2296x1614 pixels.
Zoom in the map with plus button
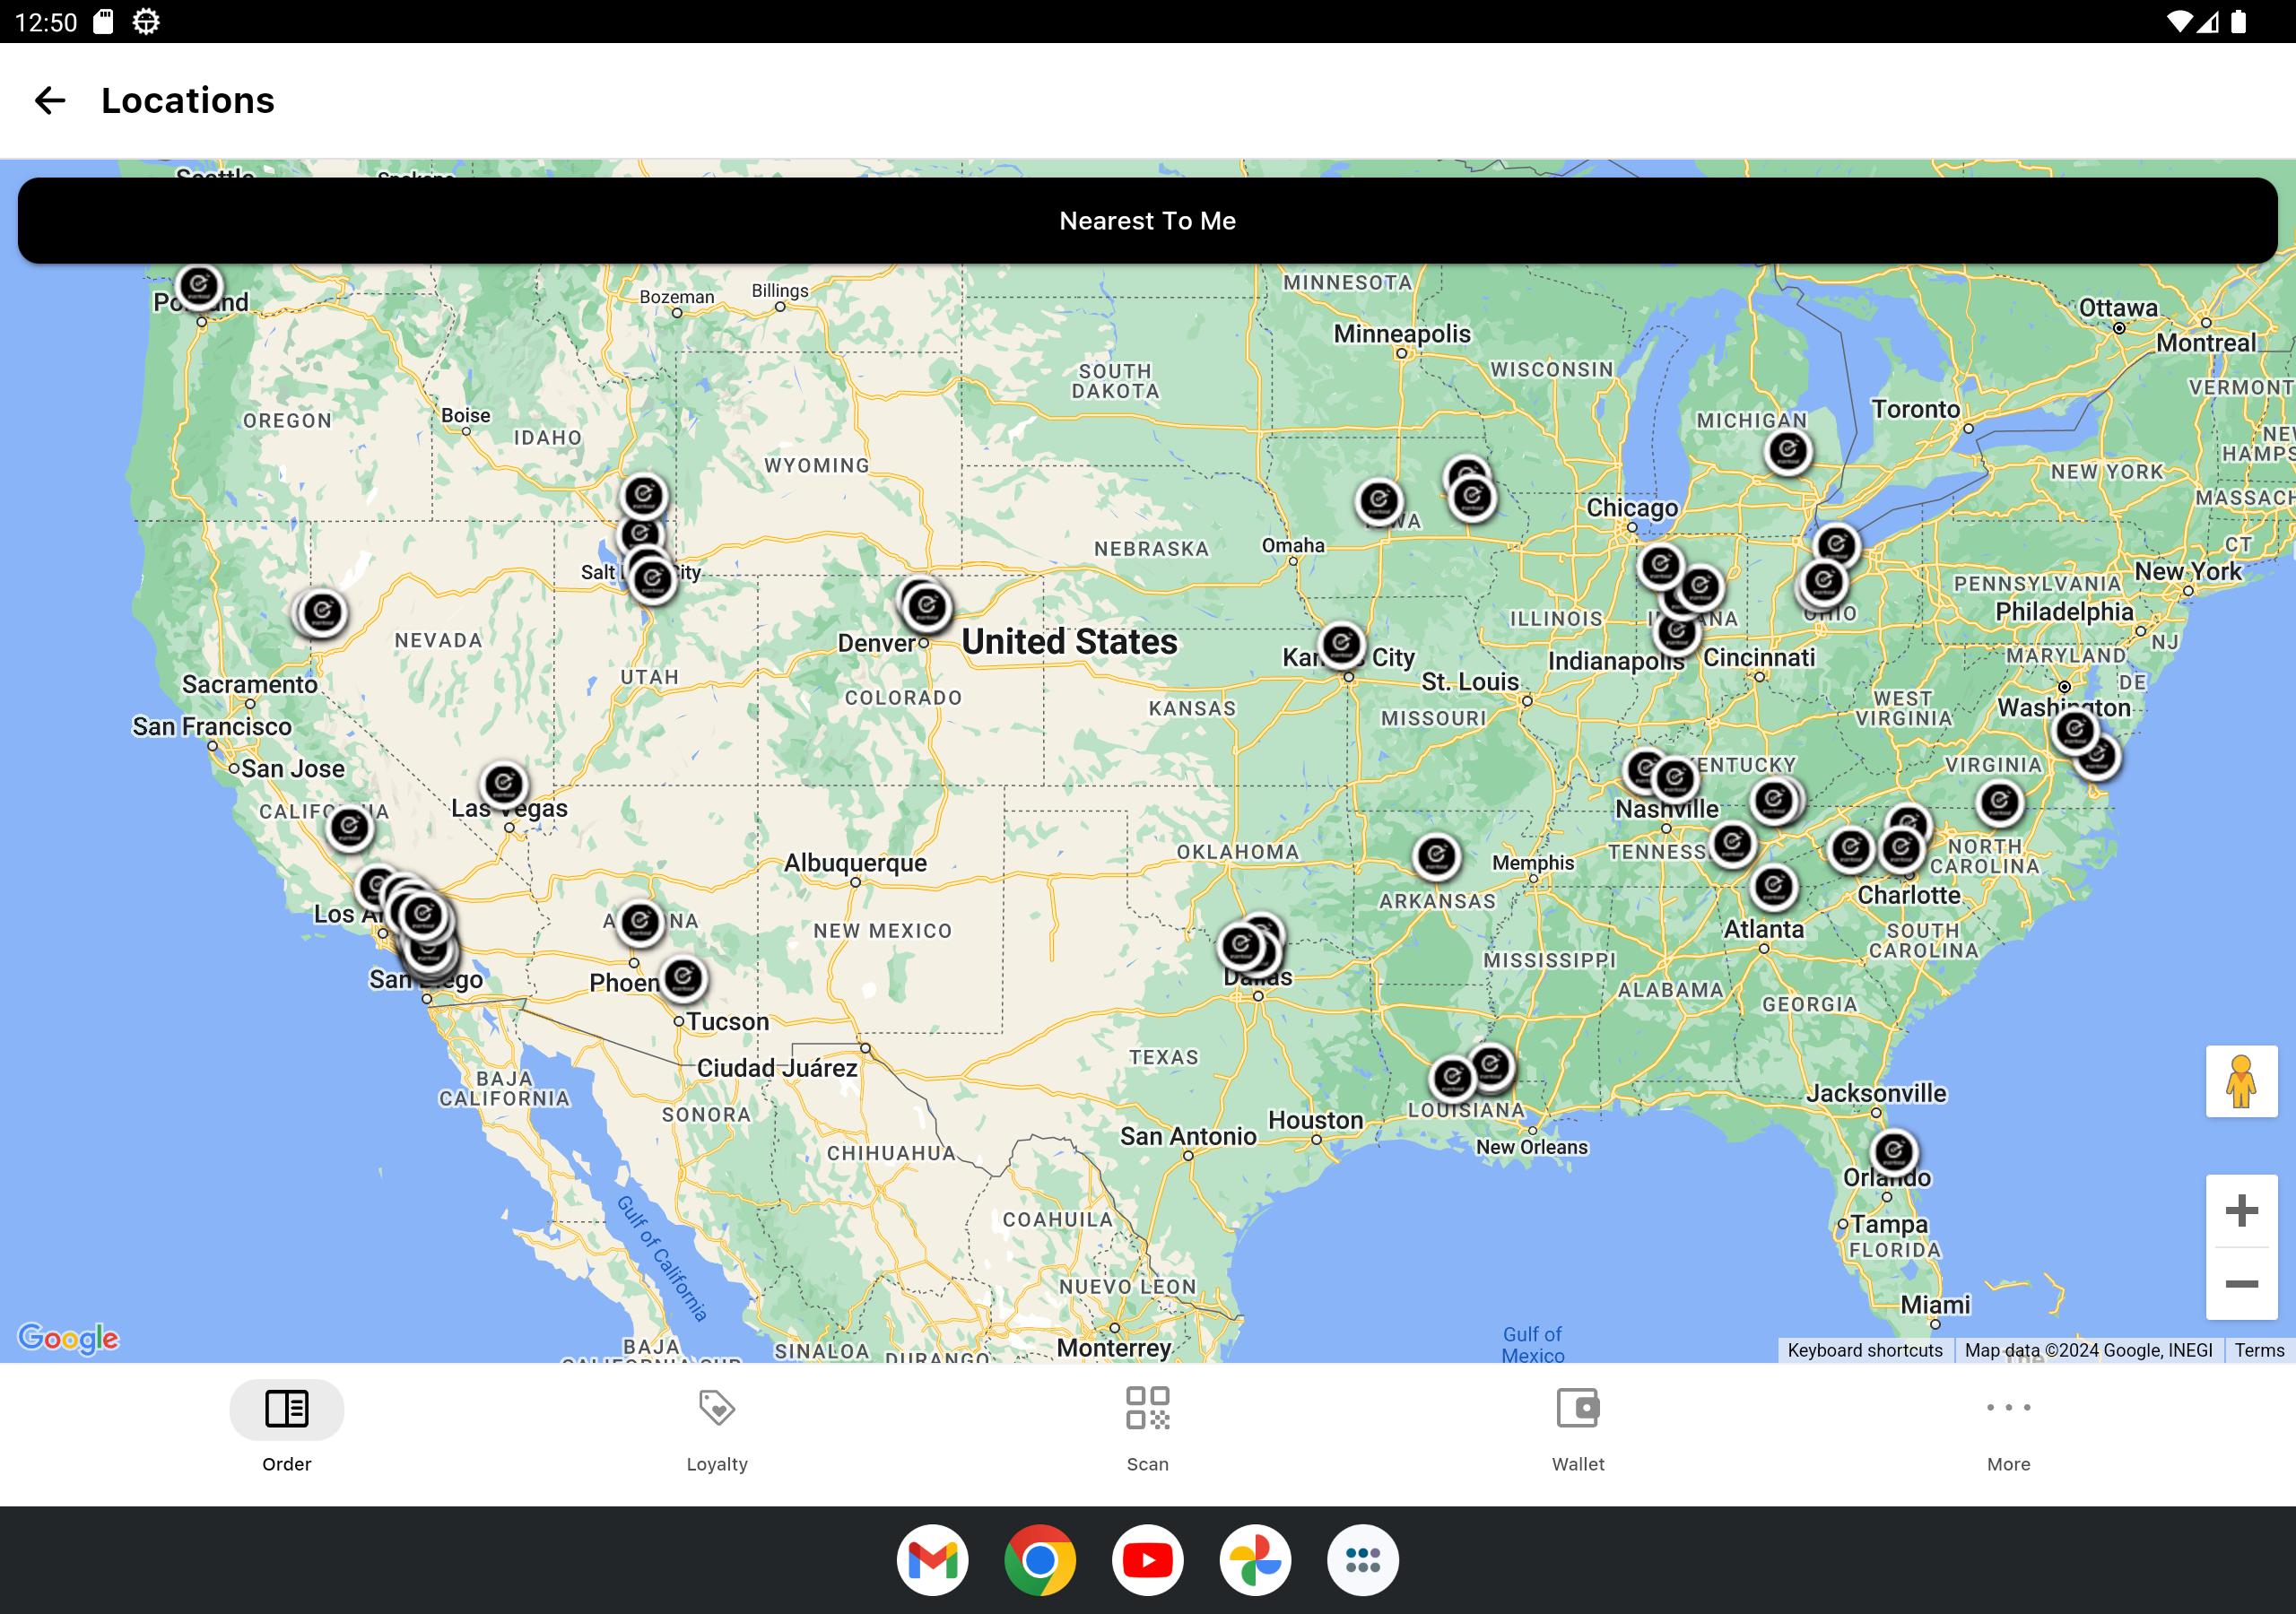coord(2241,1211)
